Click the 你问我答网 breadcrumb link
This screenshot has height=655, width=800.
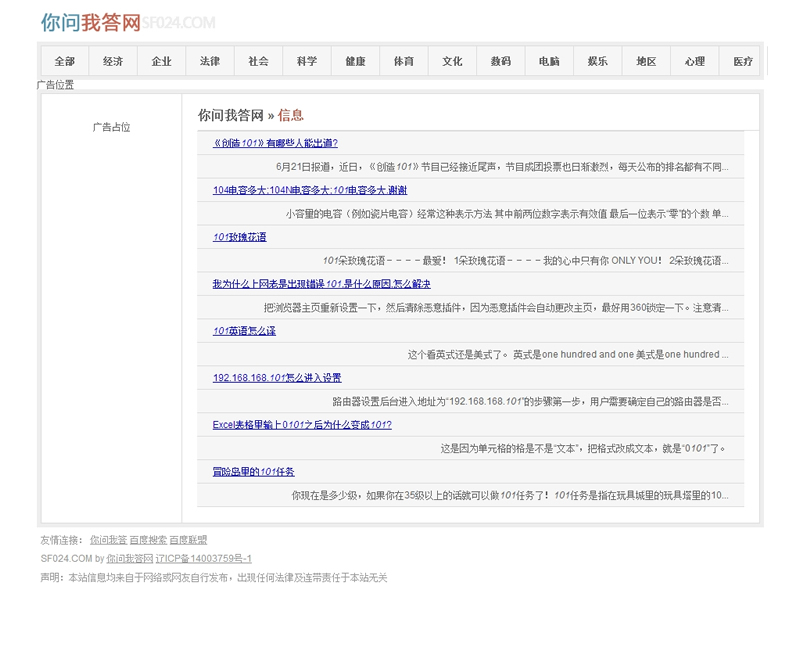point(230,115)
